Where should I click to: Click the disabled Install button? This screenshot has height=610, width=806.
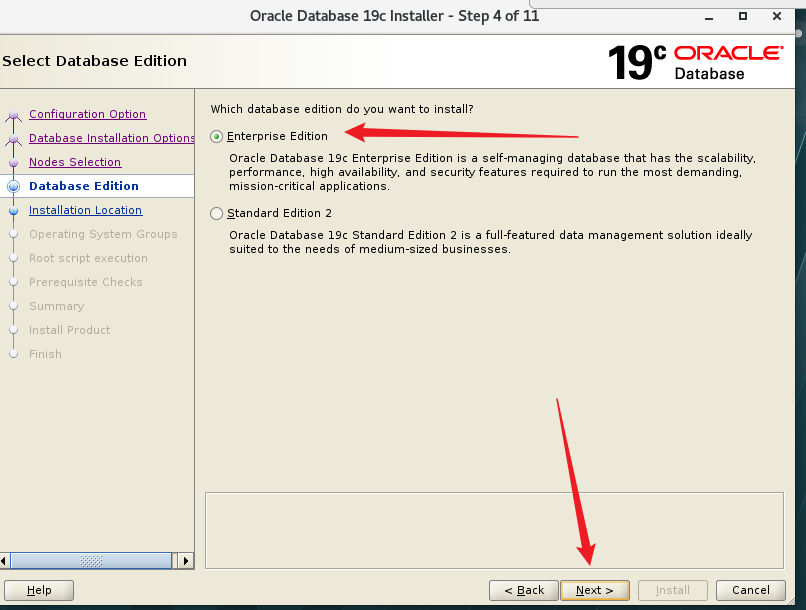pos(672,590)
